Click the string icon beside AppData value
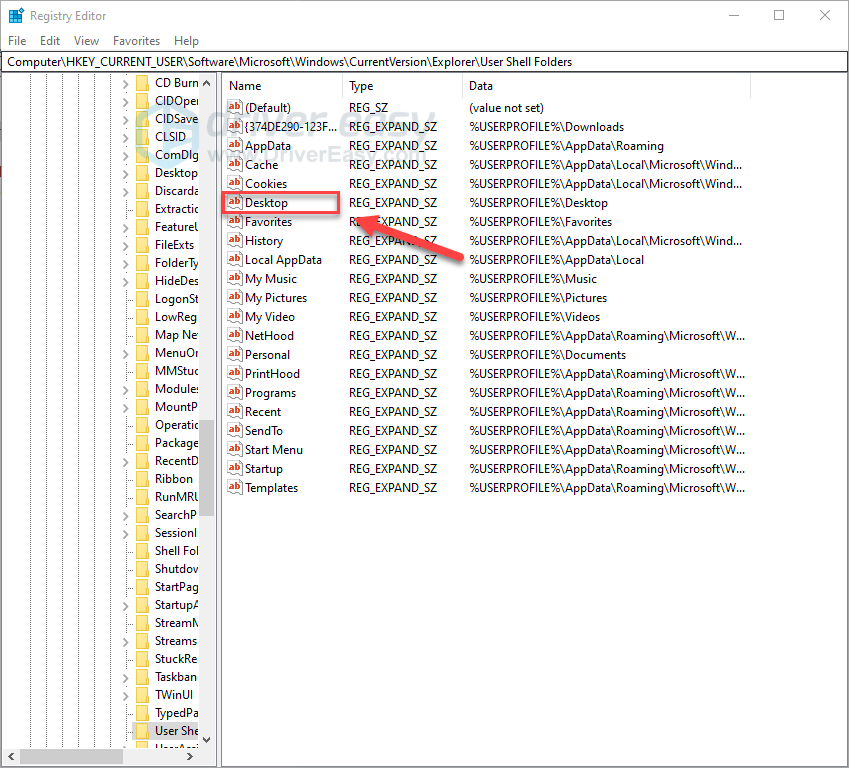This screenshot has height=768, width=849. tap(234, 145)
